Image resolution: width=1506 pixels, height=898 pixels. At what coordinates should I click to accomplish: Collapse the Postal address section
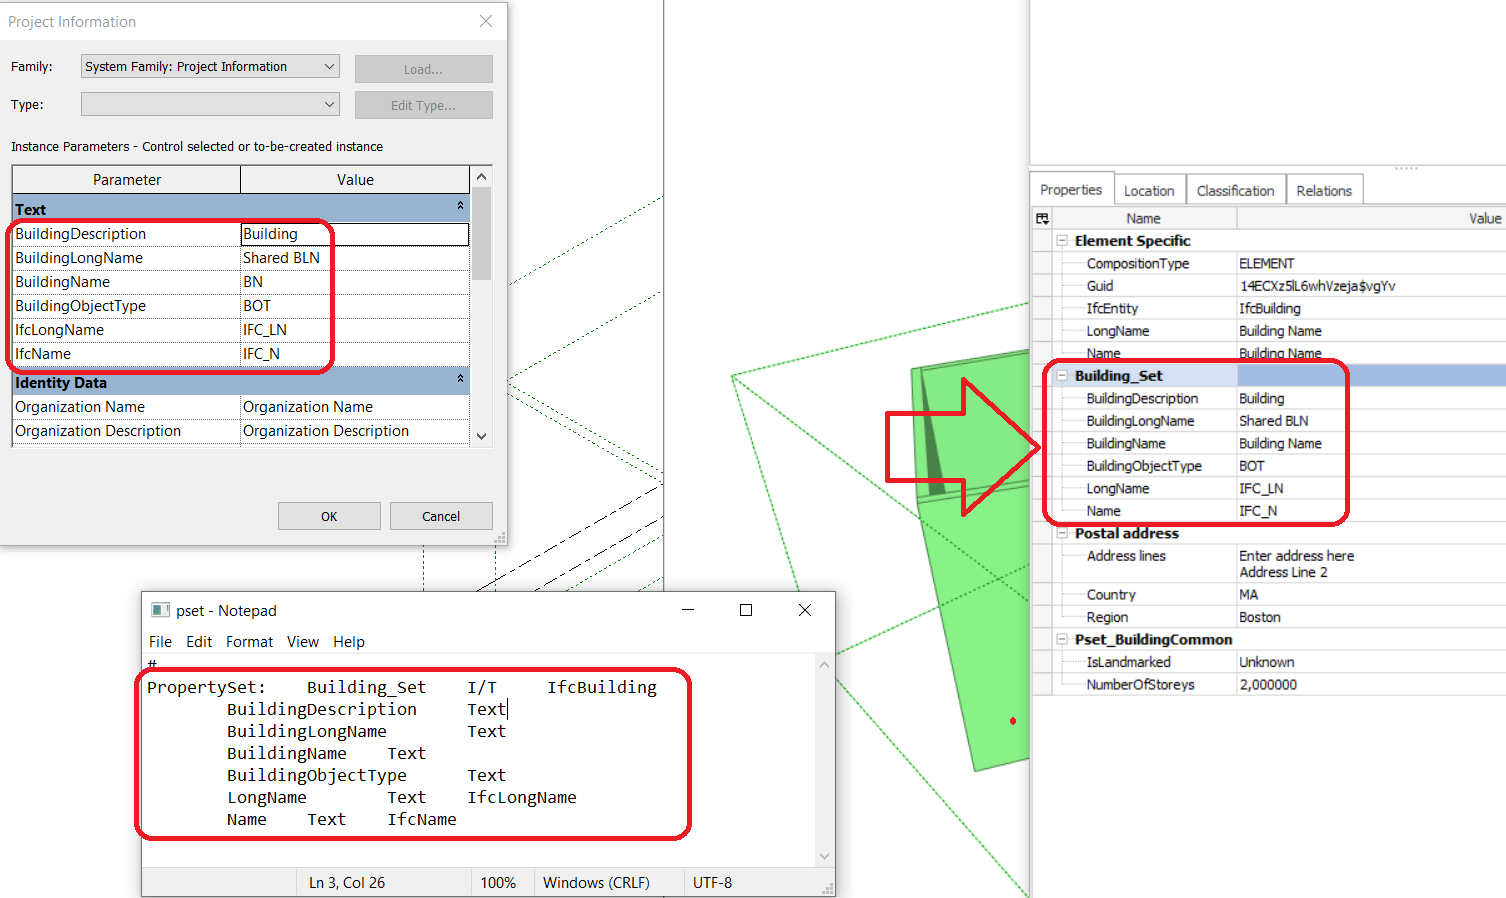(x=1061, y=533)
